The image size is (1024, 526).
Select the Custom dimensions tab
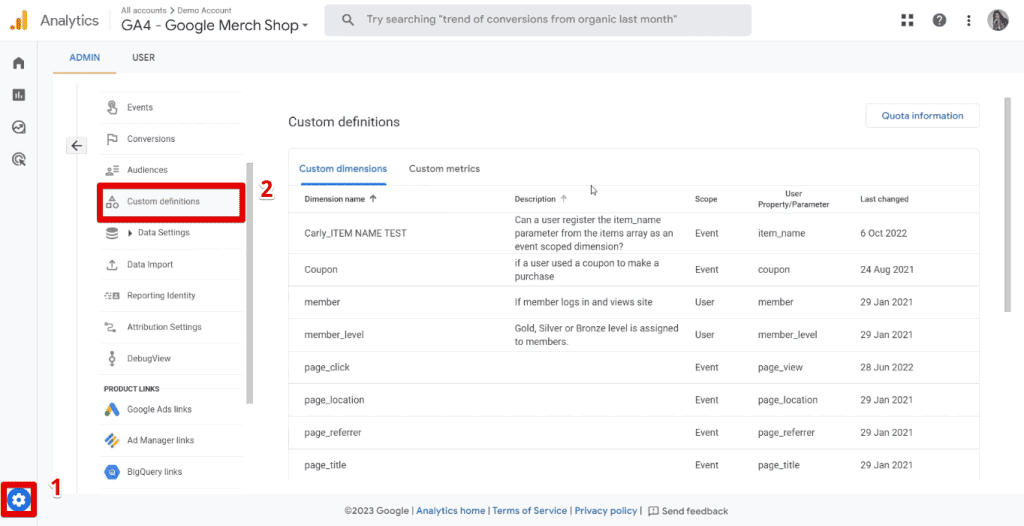click(343, 169)
